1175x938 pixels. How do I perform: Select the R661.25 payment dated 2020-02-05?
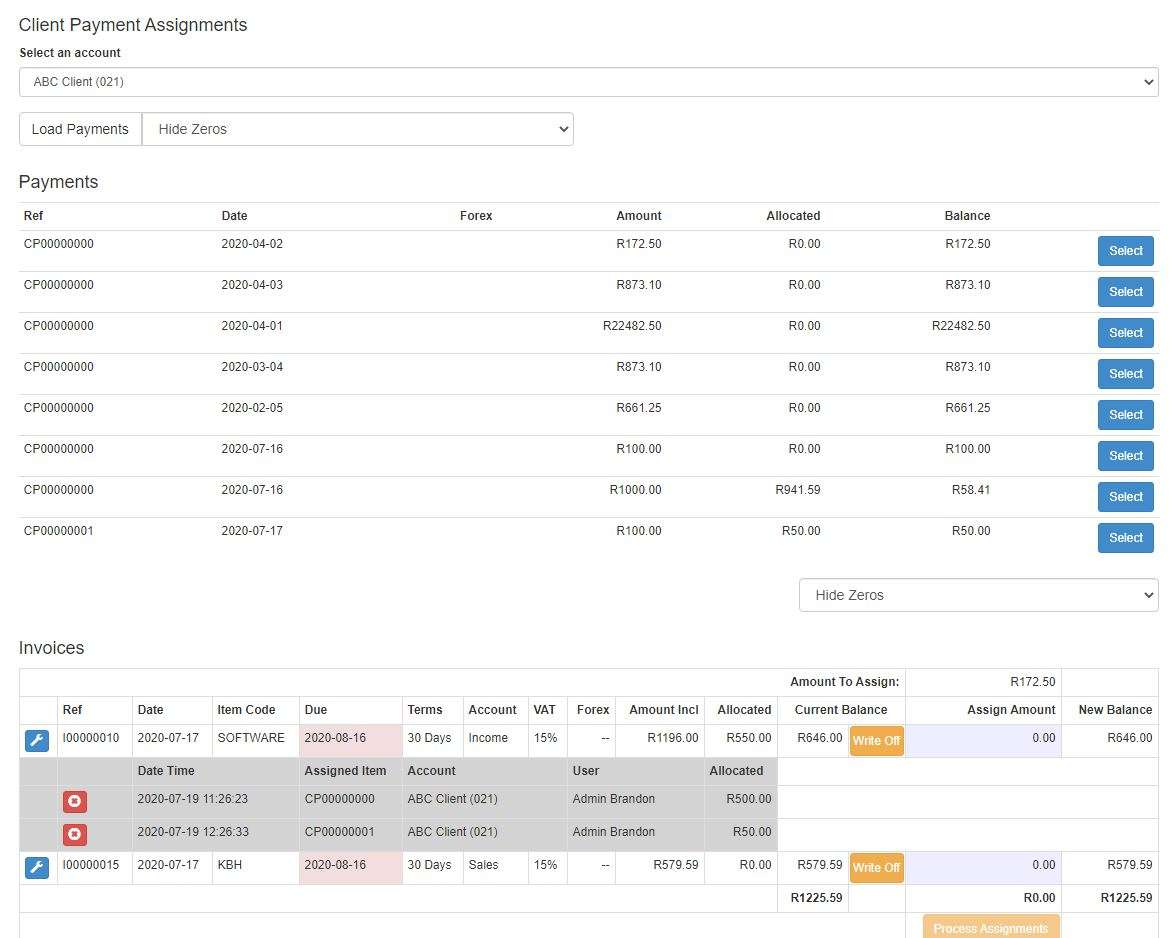click(1125, 415)
